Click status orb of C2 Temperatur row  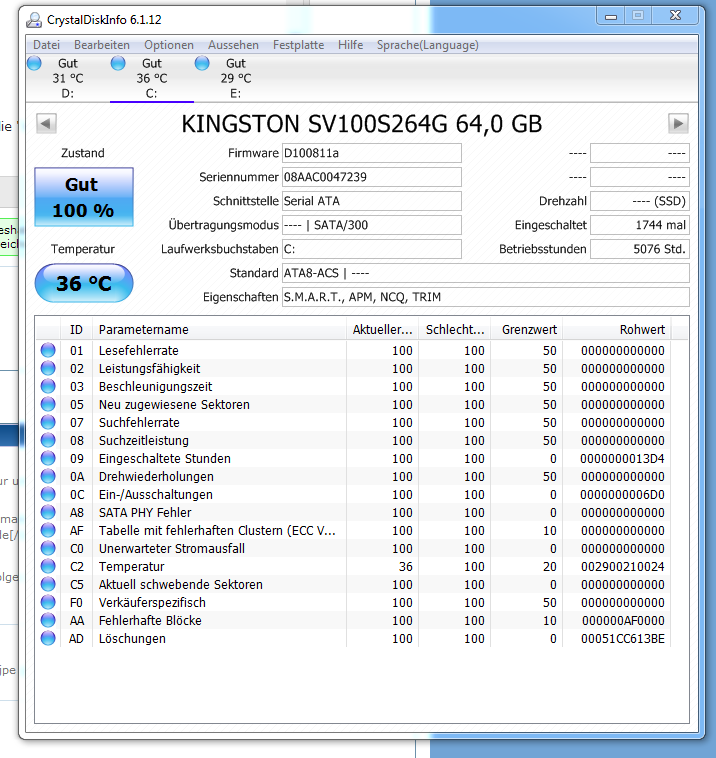click(x=48, y=566)
